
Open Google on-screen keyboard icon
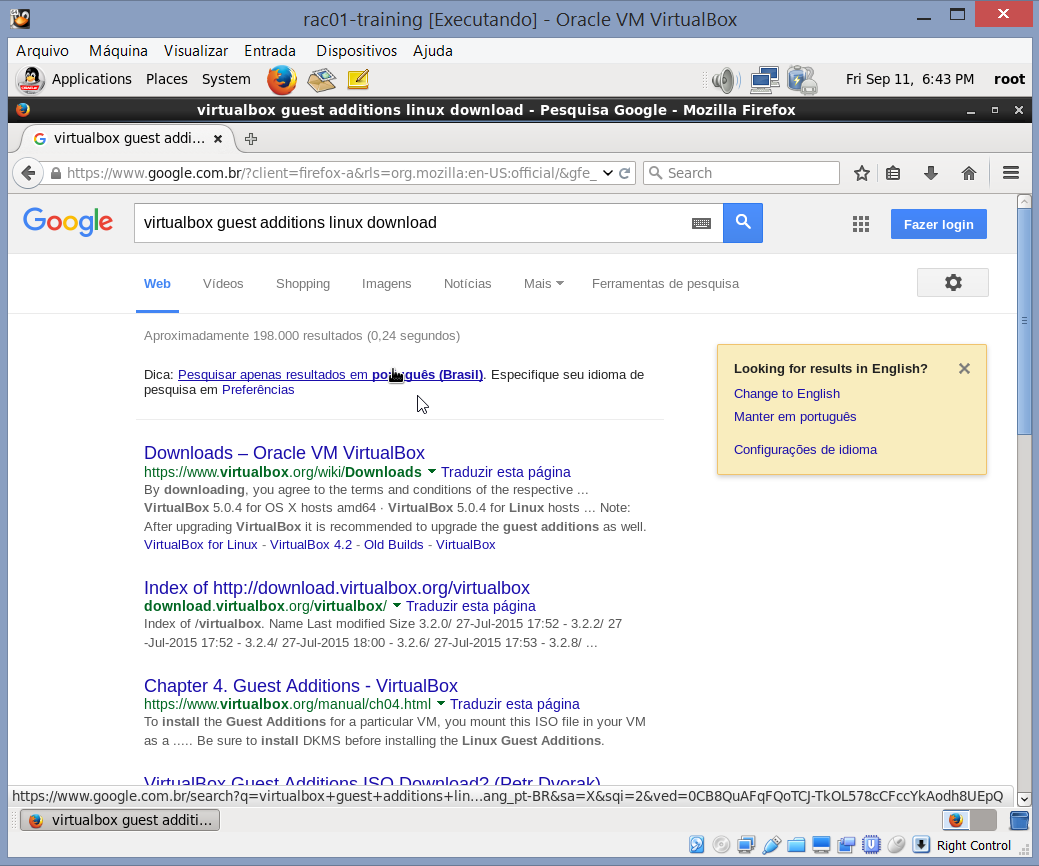pyautogui.click(x=702, y=223)
